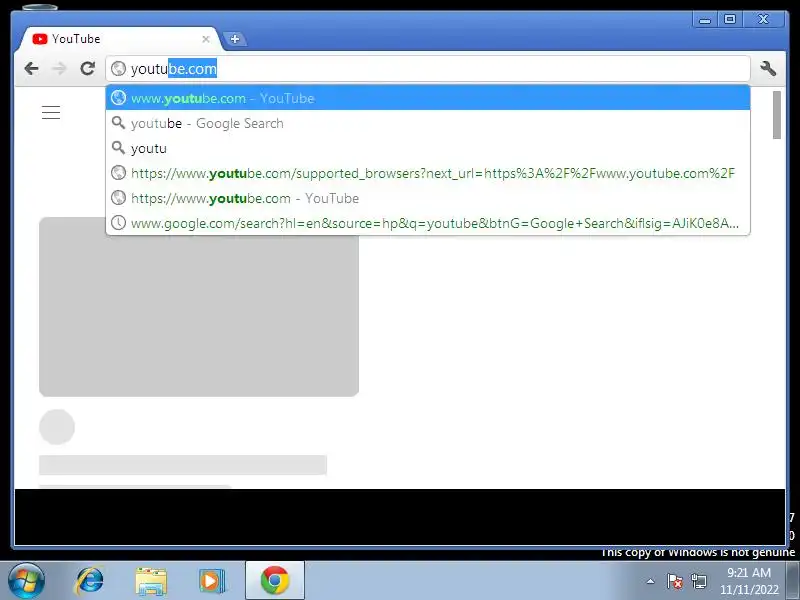Select the supported_browsers URL suggestion
The width and height of the screenshot is (800, 600).
[x=428, y=173]
